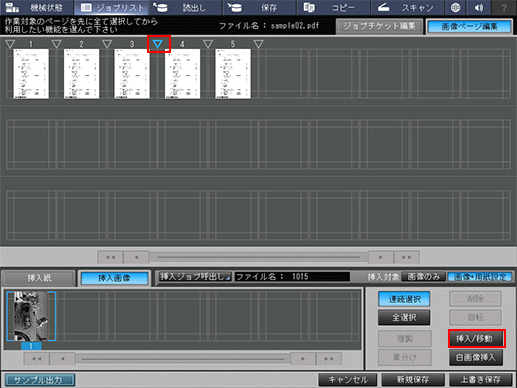
Task: Go to next image in insert image scroller
Action: 303,359
